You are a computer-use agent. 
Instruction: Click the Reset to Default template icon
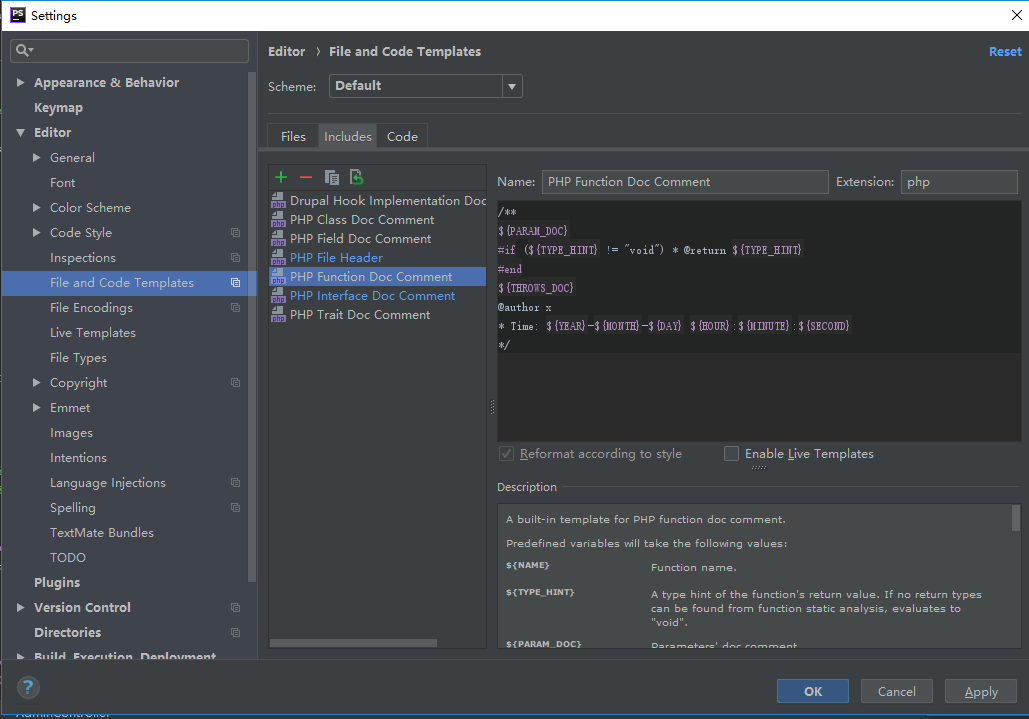click(x=356, y=177)
